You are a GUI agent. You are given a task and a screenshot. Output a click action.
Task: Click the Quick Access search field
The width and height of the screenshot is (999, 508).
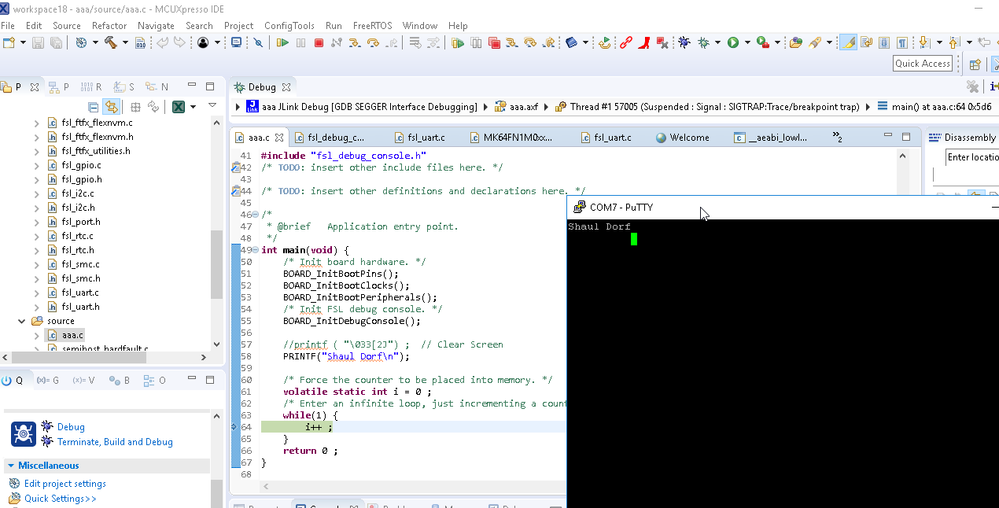pyautogui.click(x=922, y=64)
